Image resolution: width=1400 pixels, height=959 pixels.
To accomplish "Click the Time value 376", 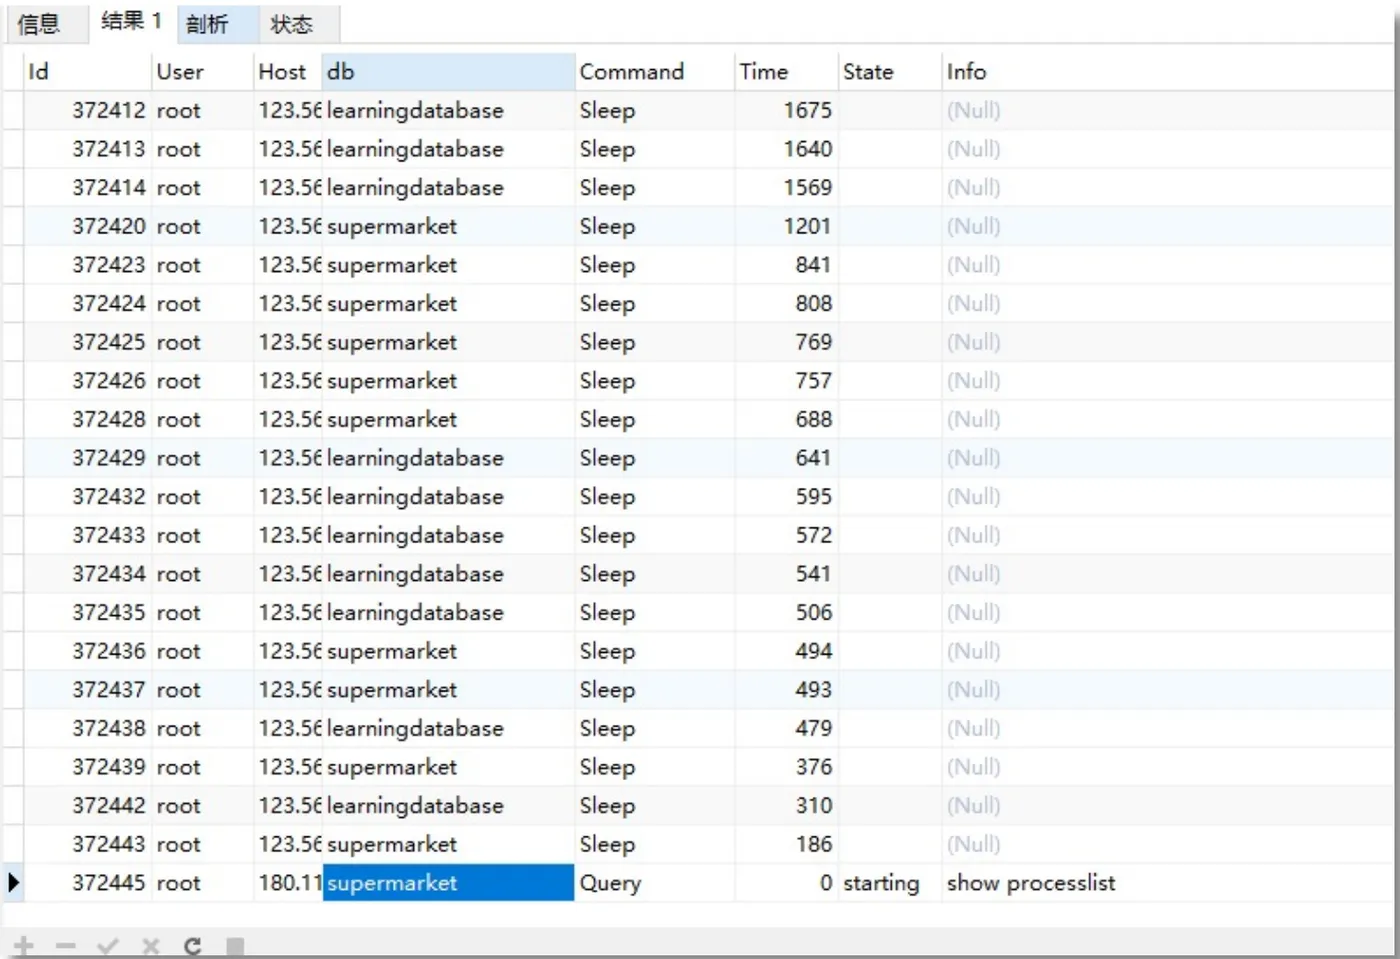I will [x=813, y=767].
